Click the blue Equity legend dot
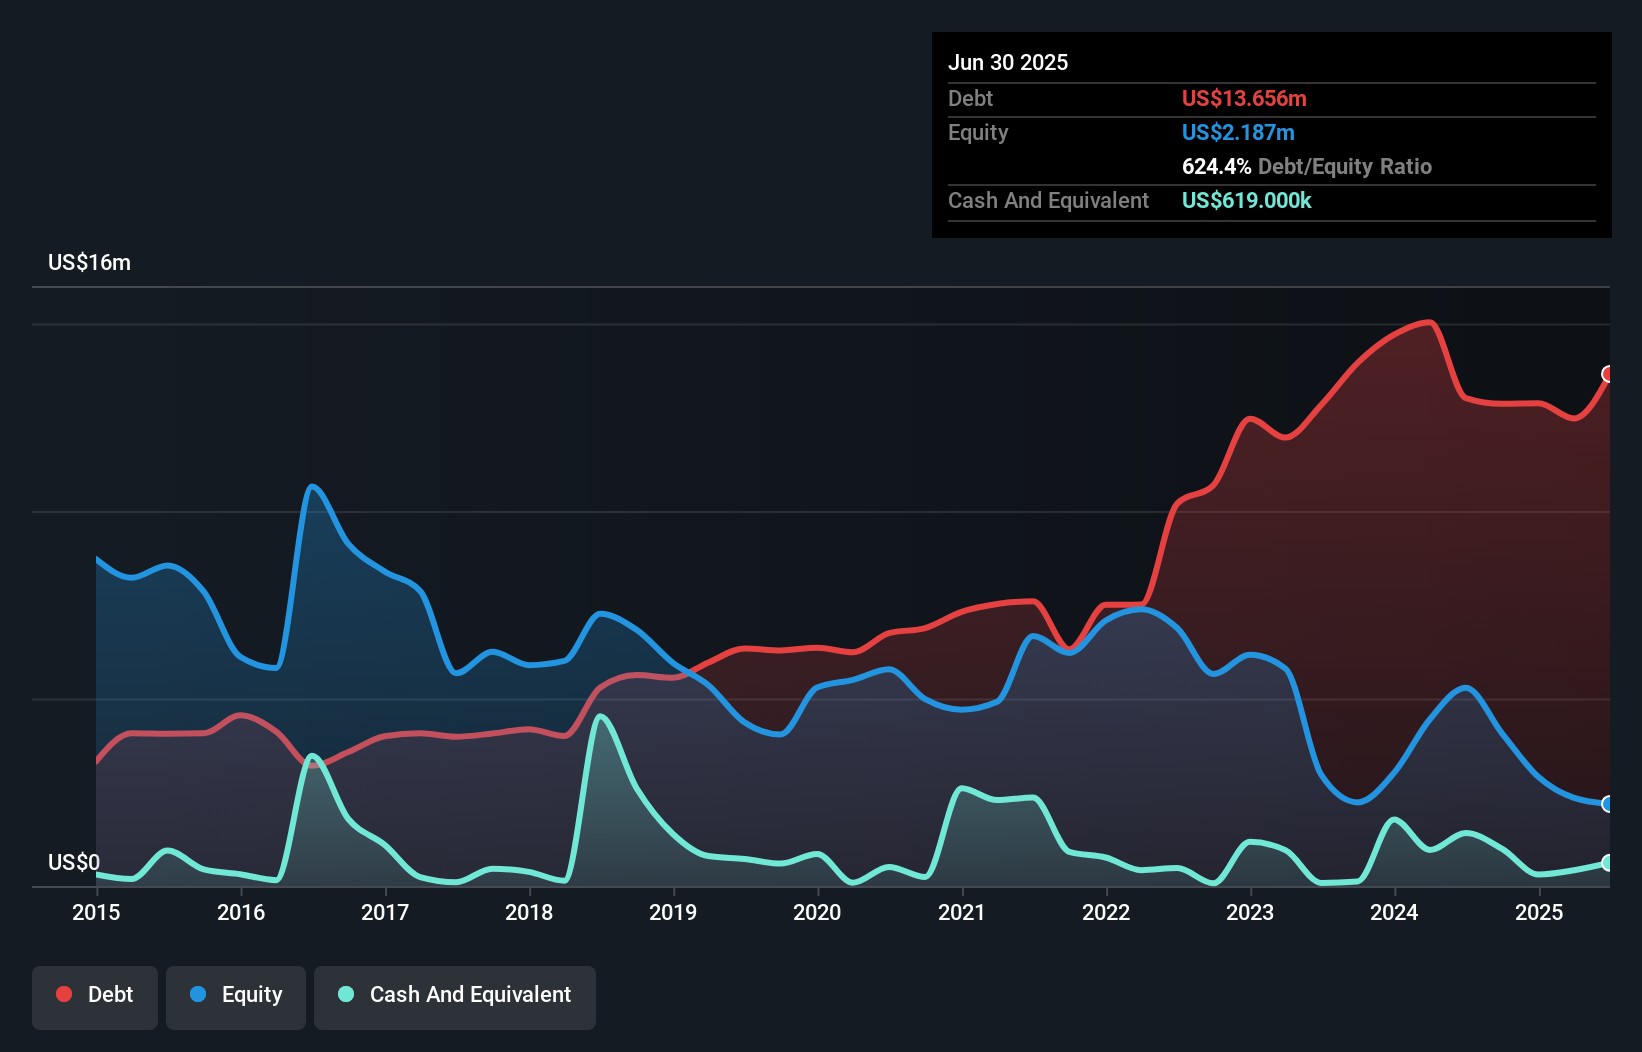The width and height of the screenshot is (1642, 1052). tap(198, 994)
